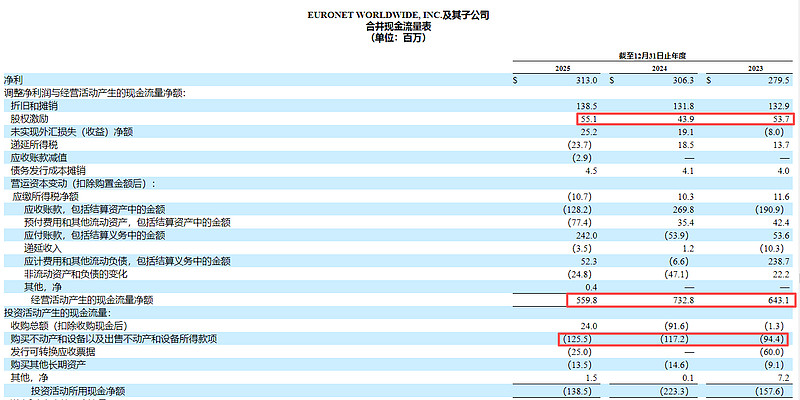Click the 应计费用和其他流动负债 row label

click(127, 261)
